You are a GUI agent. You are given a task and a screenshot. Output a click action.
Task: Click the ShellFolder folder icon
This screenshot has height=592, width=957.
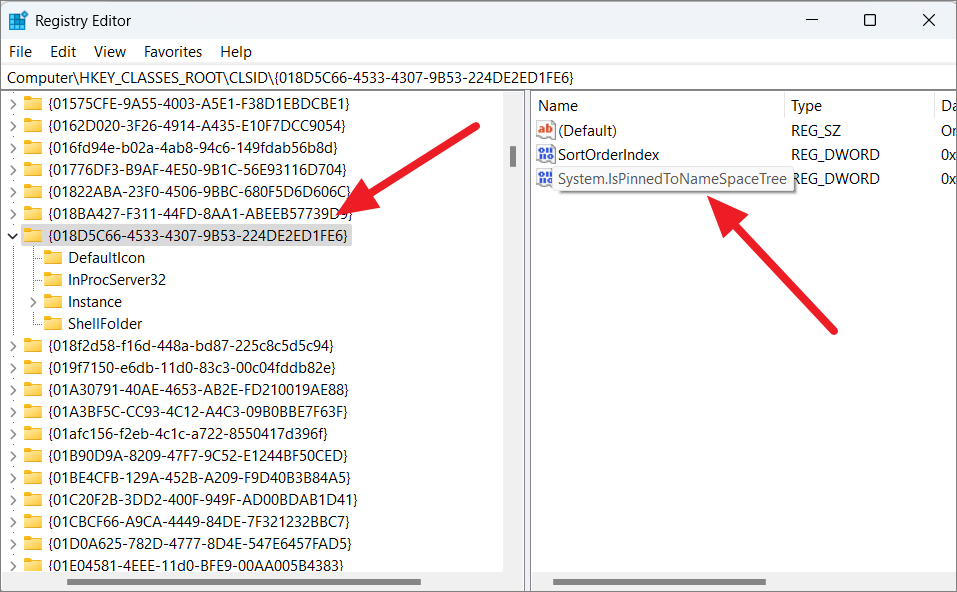pos(53,323)
